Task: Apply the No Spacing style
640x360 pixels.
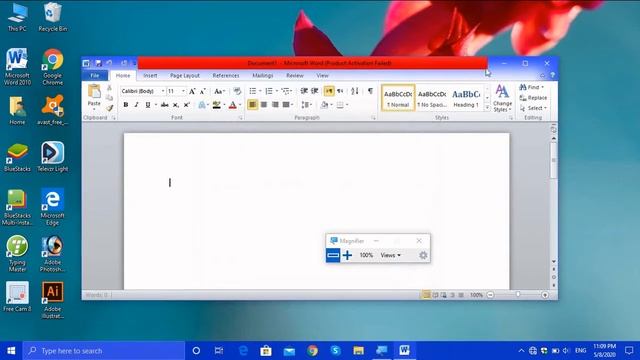Action: point(432,98)
